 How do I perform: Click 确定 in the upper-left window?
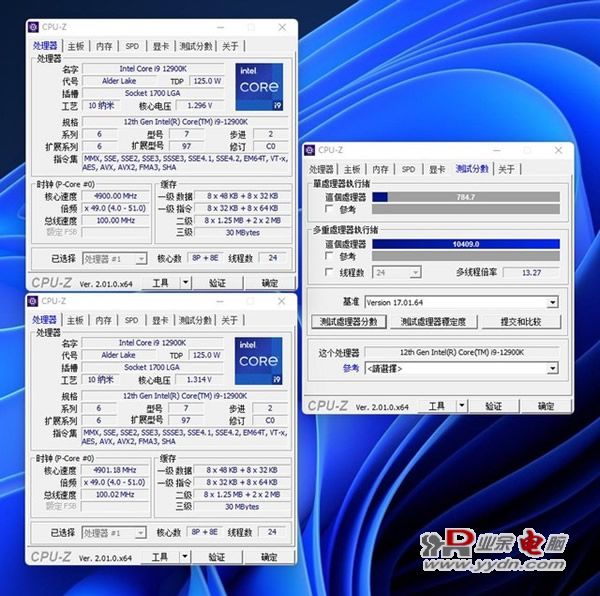pos(270,283)
